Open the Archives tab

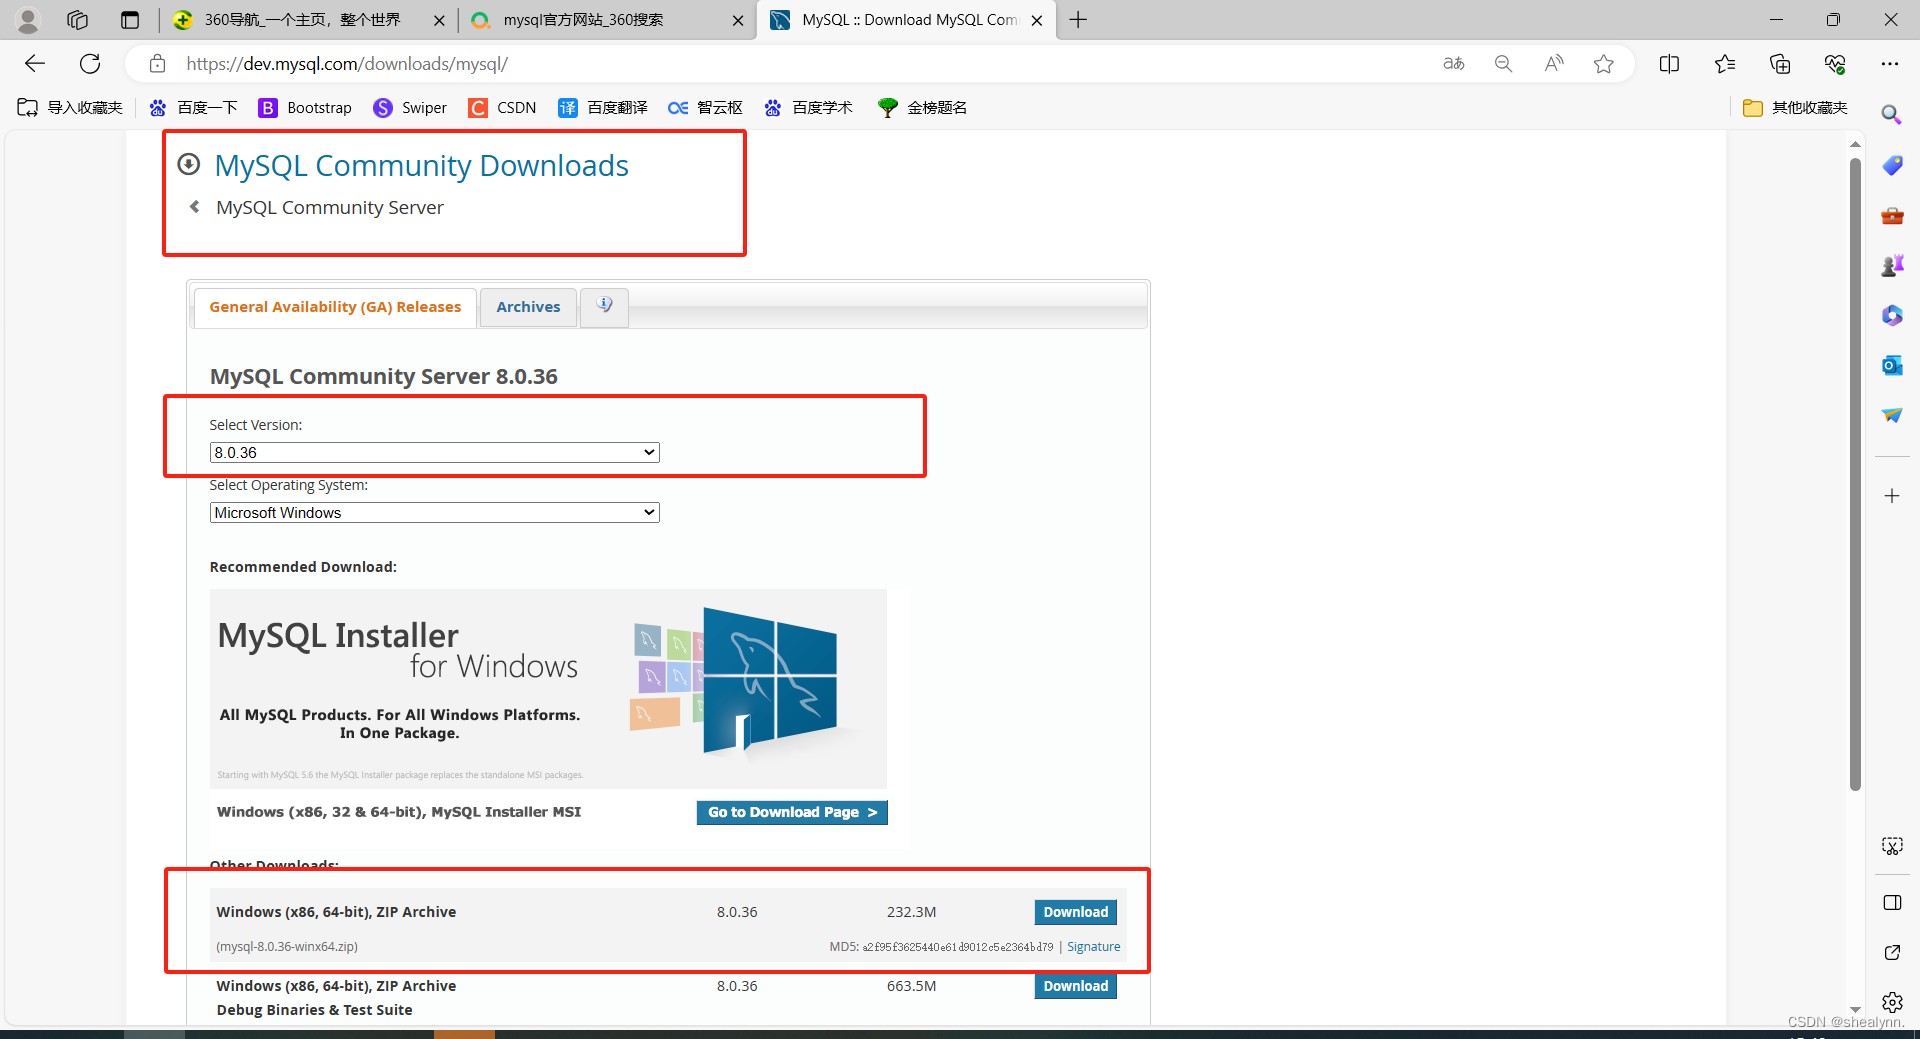point(528,307)
